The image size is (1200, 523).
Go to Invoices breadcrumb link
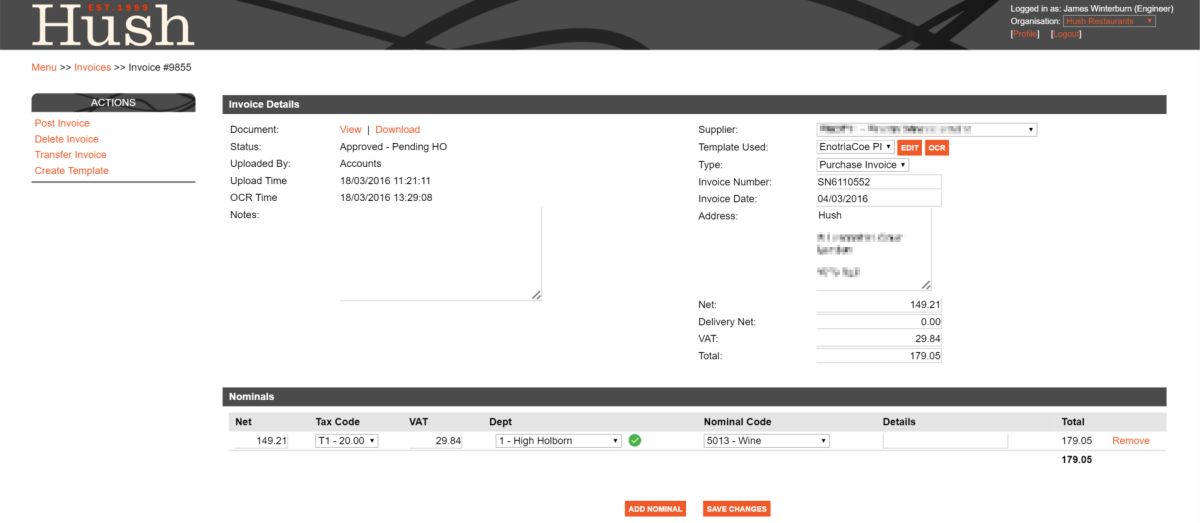(92, 68)
